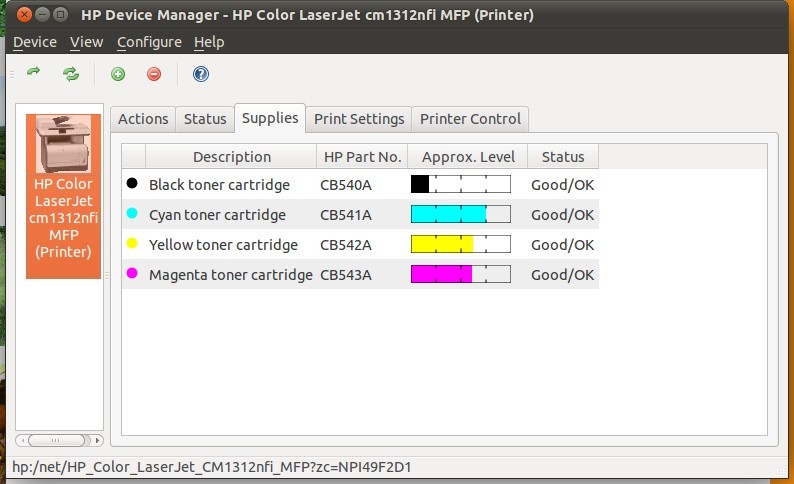Screen dimensions: 794x484
Task: Click the refresh all devices icon
Action: (71, 74)
